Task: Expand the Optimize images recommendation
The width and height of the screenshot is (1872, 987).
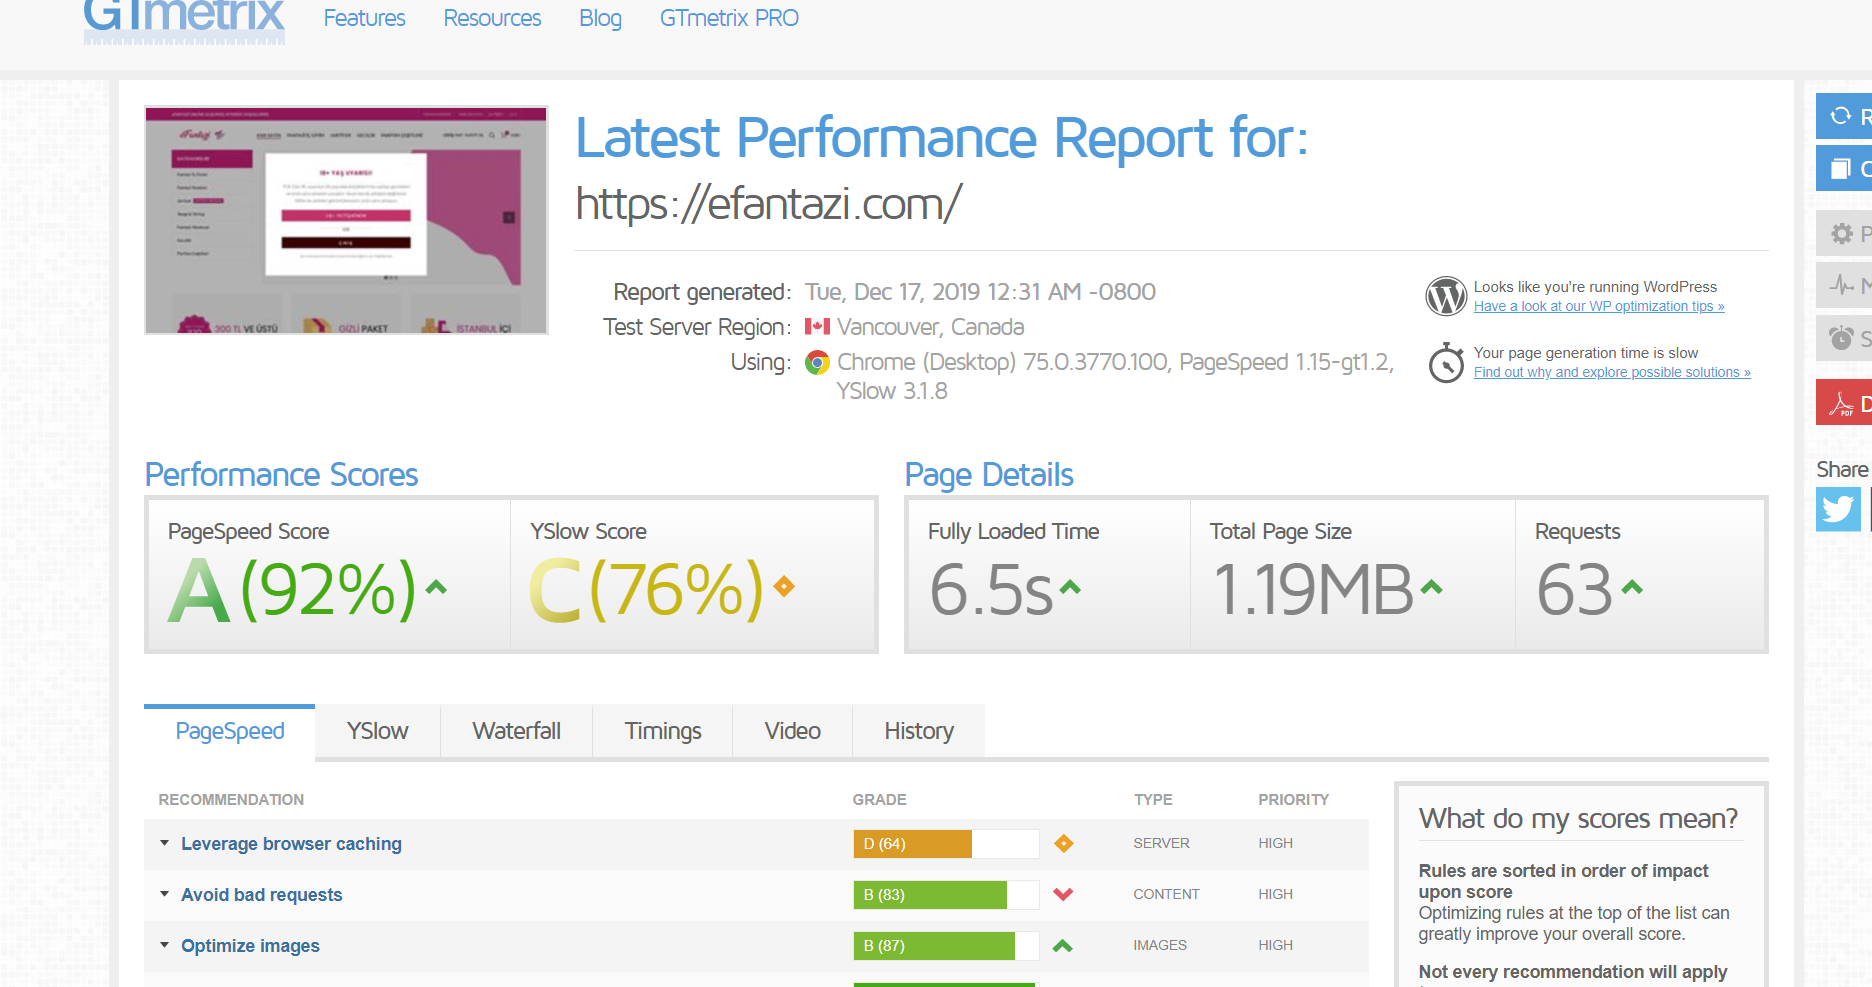Action: (x=165, y=945)
